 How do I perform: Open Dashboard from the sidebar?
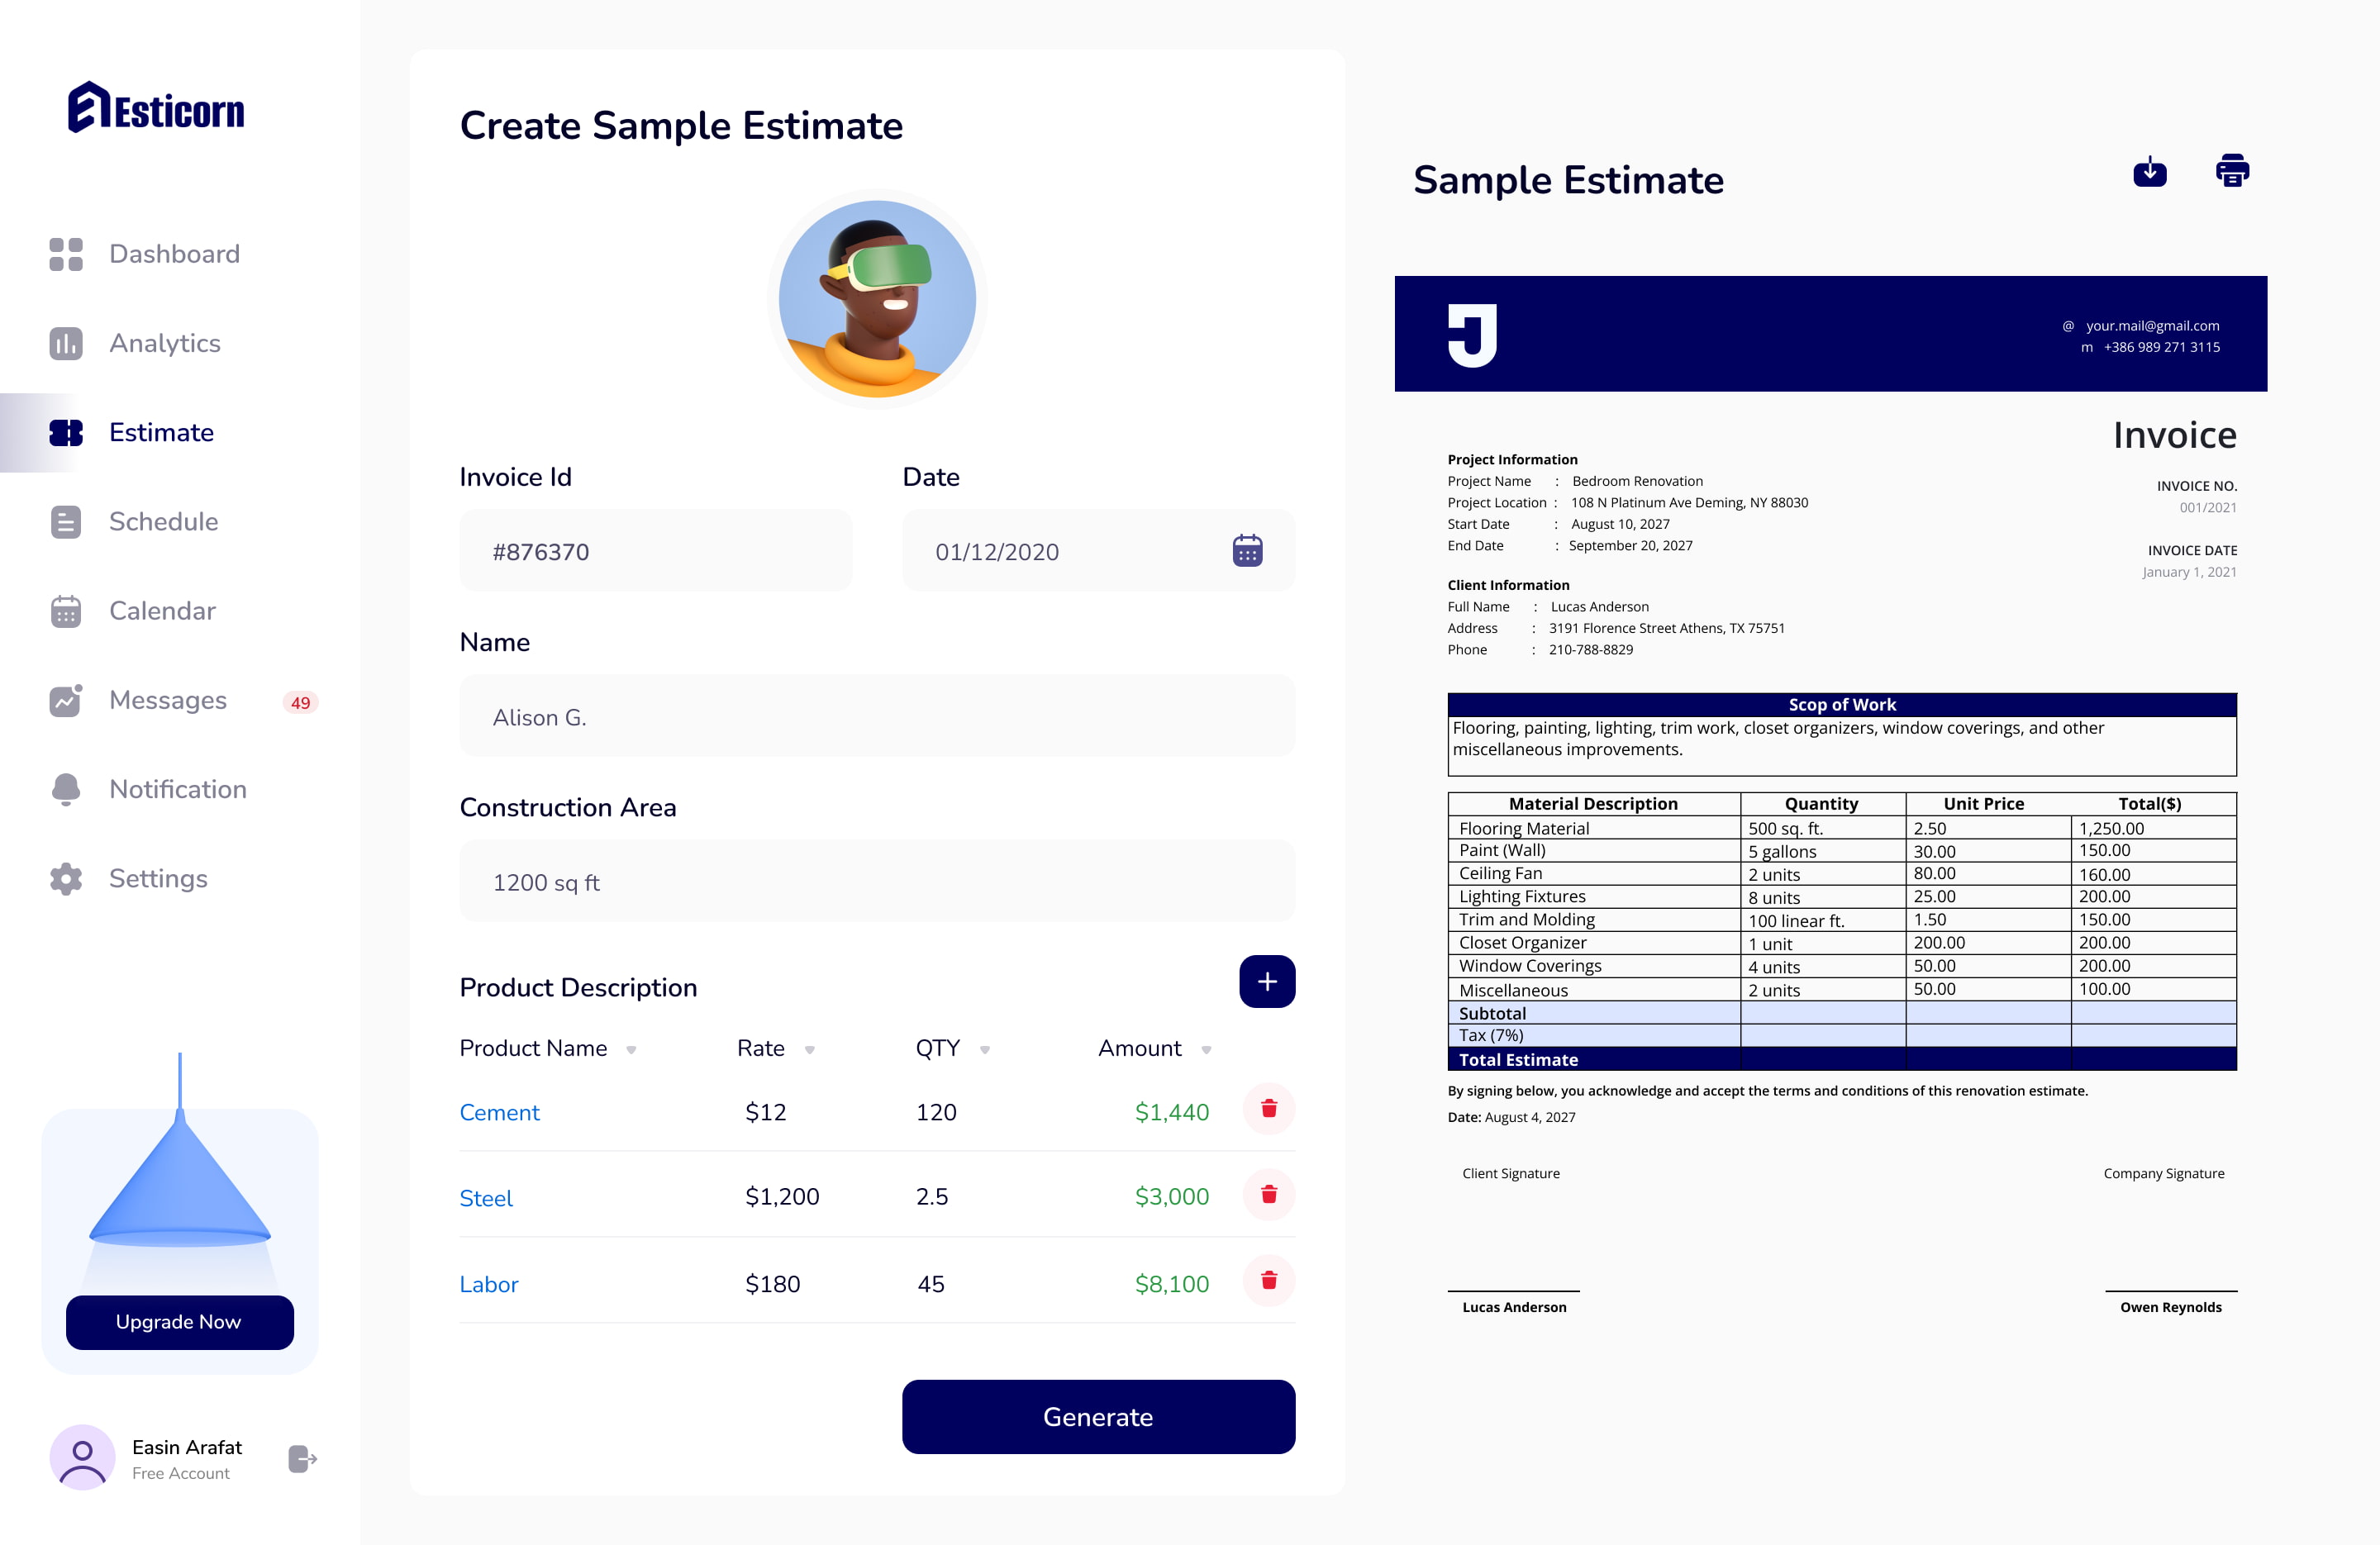point(174,254)
